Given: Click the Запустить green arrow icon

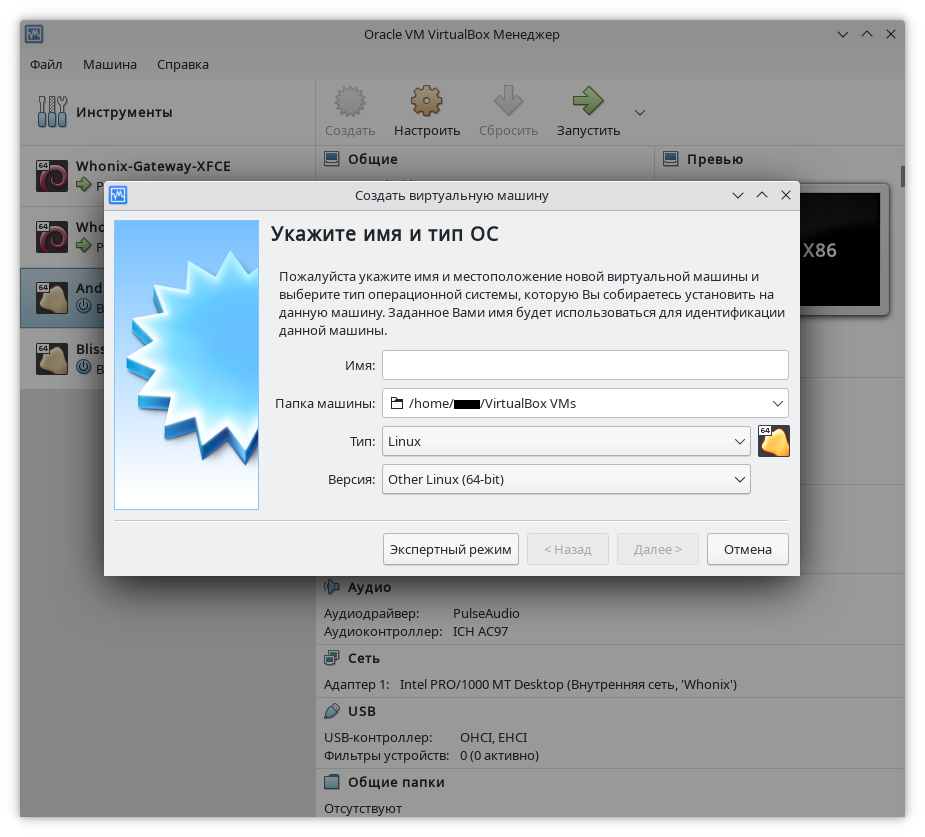Looking at the screenshot, I should (x=588, y=101).
